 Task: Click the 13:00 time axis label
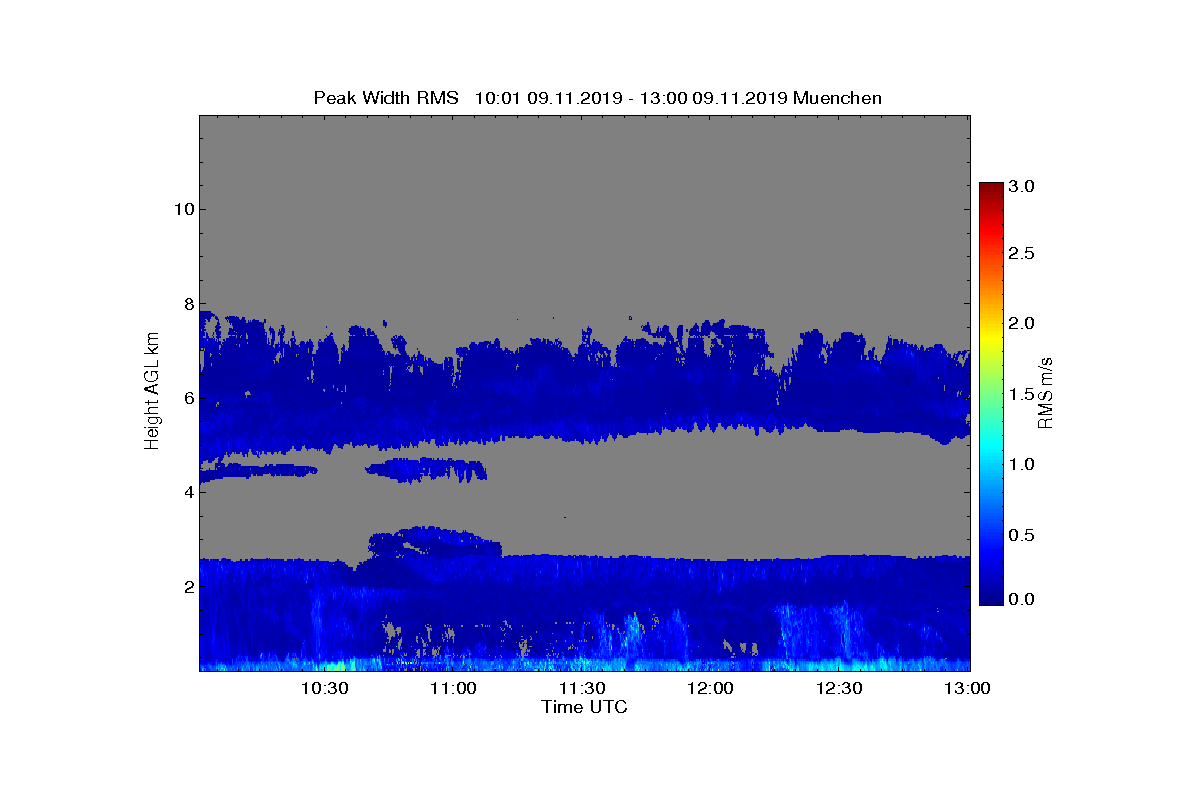click(967, 688)
